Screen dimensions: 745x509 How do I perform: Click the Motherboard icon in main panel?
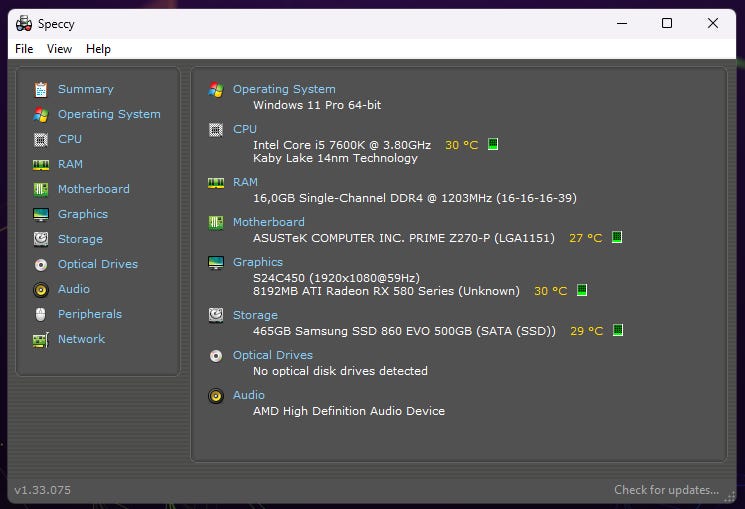(x=216, y=222)
